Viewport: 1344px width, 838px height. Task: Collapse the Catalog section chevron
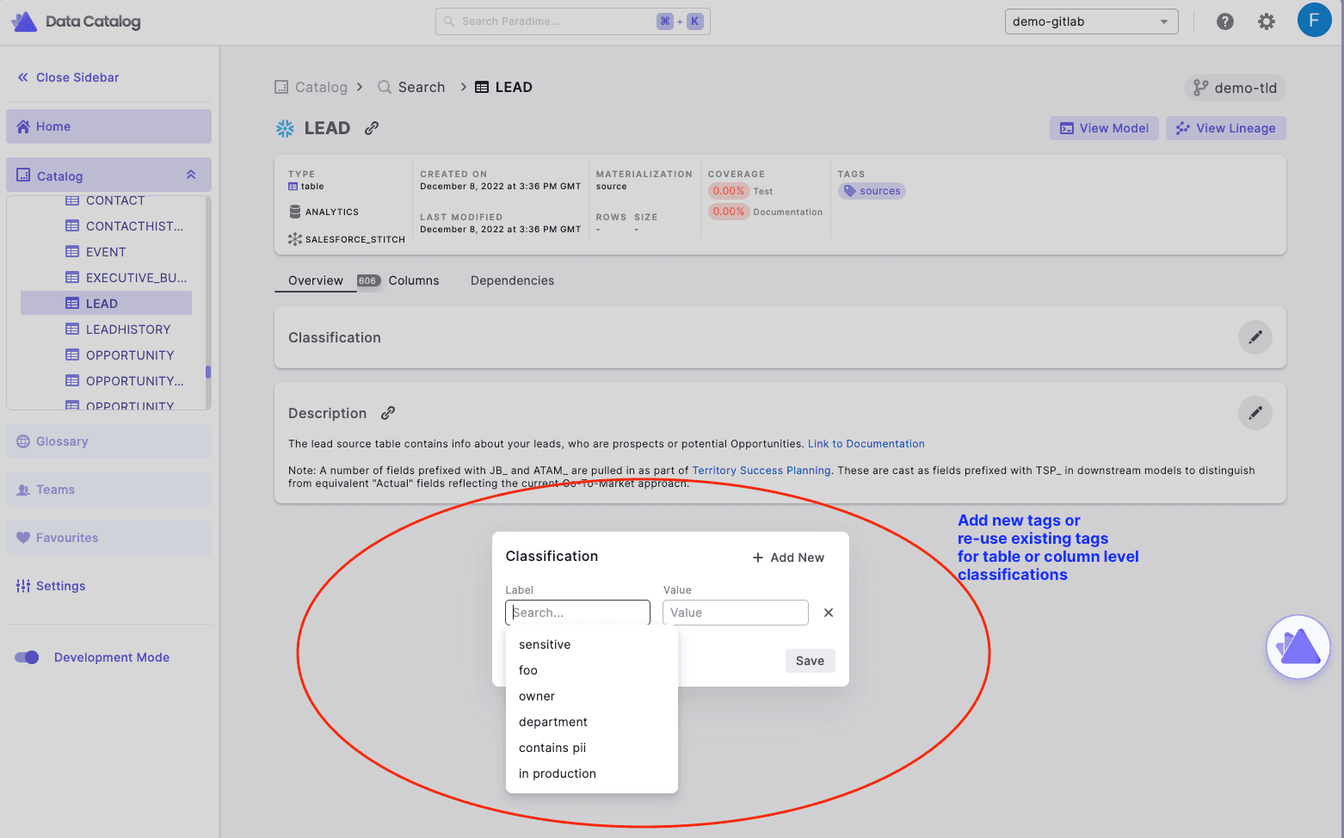tap(191, 175)
